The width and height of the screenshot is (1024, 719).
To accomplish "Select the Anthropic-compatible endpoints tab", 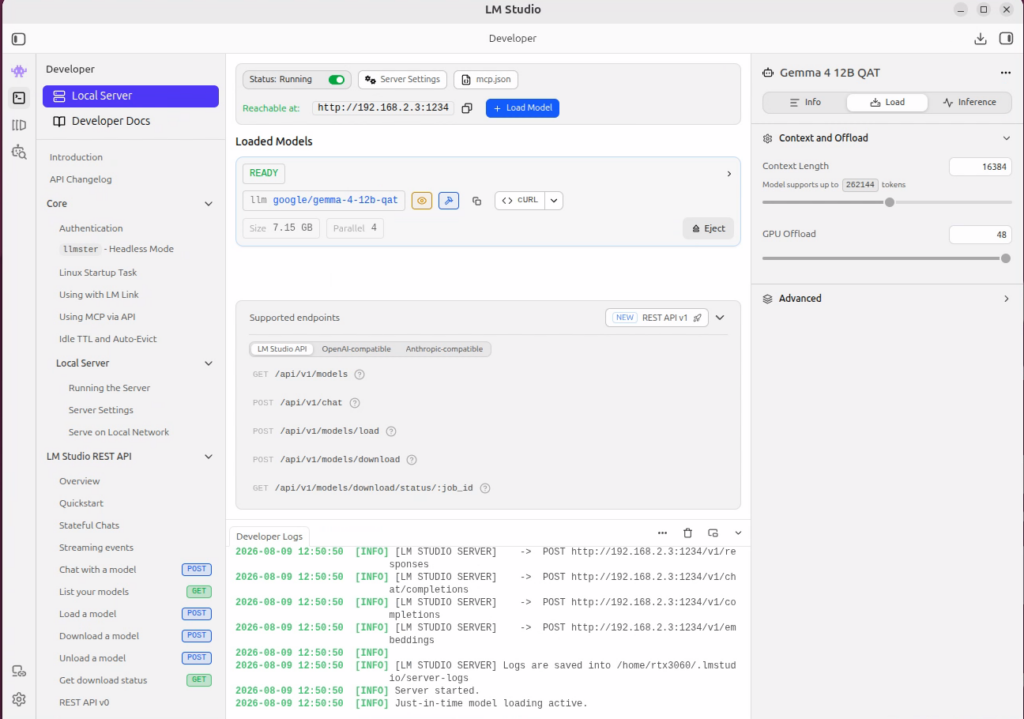I will [444, 349].
